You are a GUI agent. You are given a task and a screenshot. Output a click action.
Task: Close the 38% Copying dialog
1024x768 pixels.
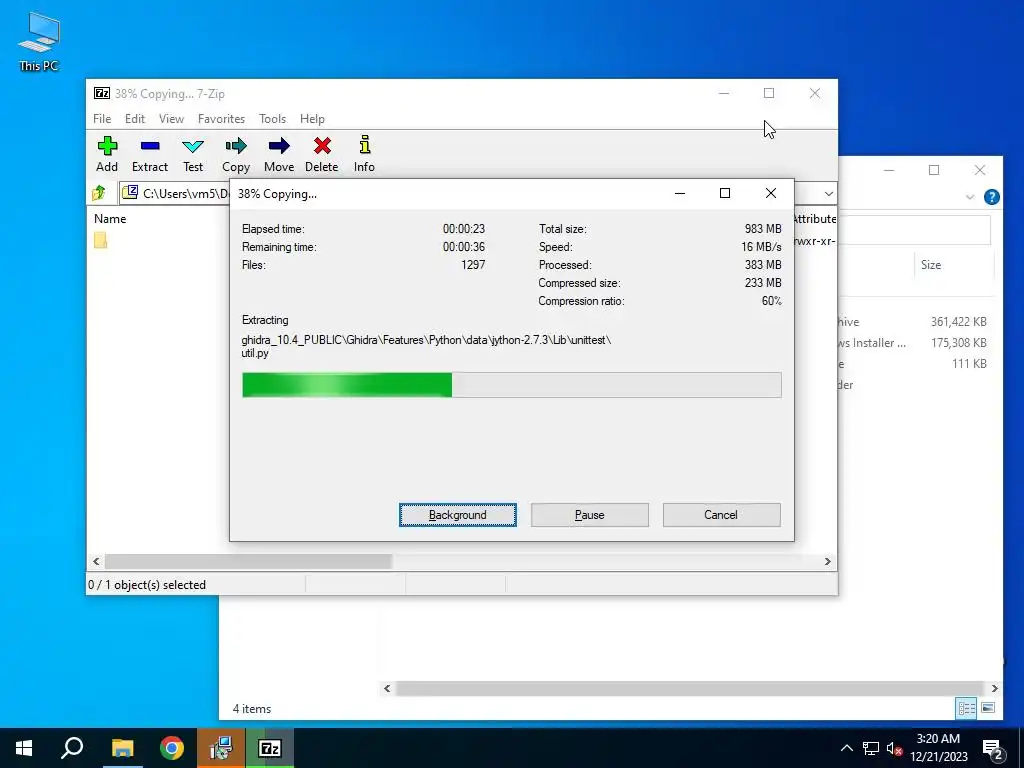click(771, 193)
